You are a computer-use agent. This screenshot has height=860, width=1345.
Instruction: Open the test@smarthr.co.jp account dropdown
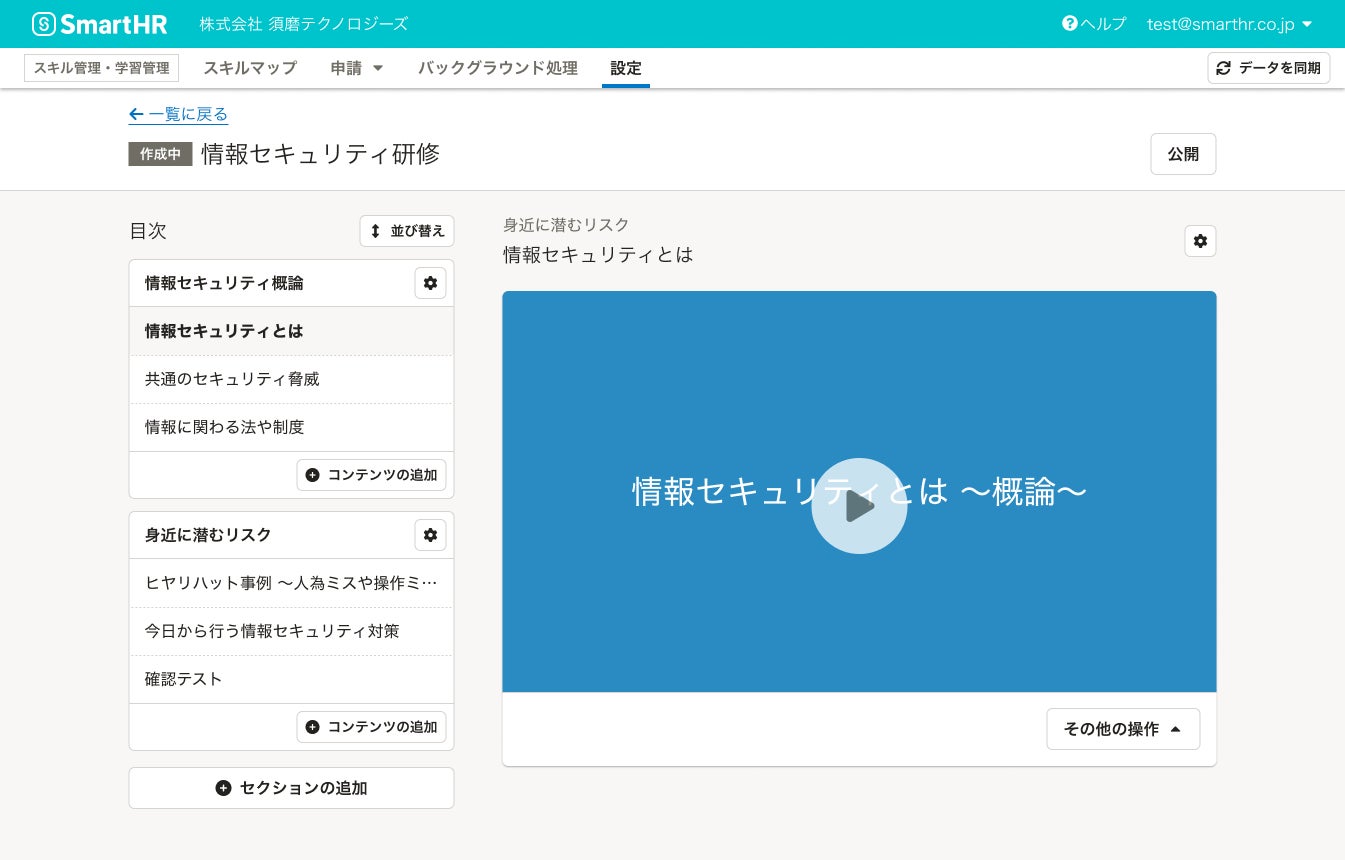[1230, 24]
